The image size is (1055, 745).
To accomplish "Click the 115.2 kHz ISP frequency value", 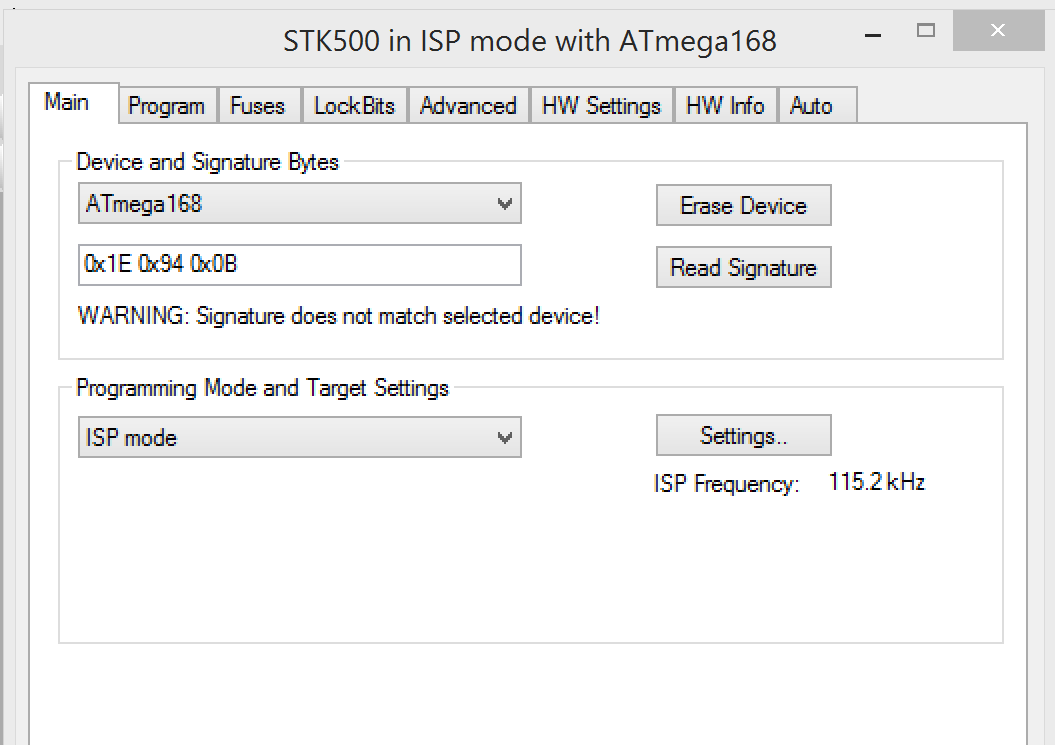I will 877,482.
